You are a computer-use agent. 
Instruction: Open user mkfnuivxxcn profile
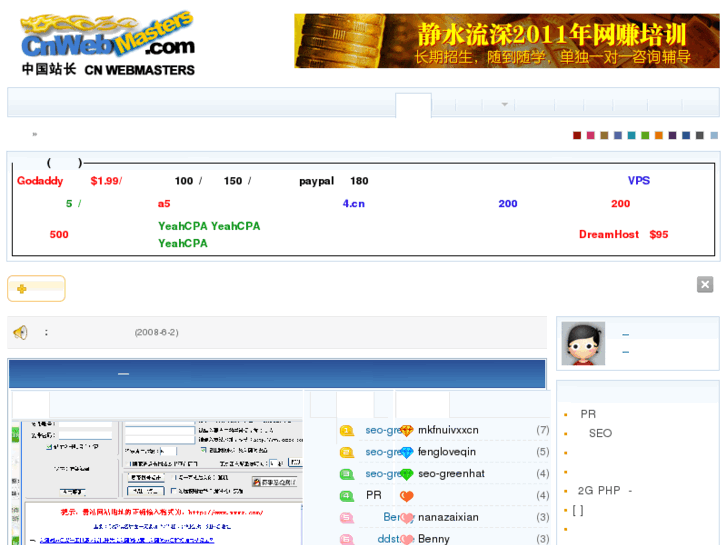(448, 430)
